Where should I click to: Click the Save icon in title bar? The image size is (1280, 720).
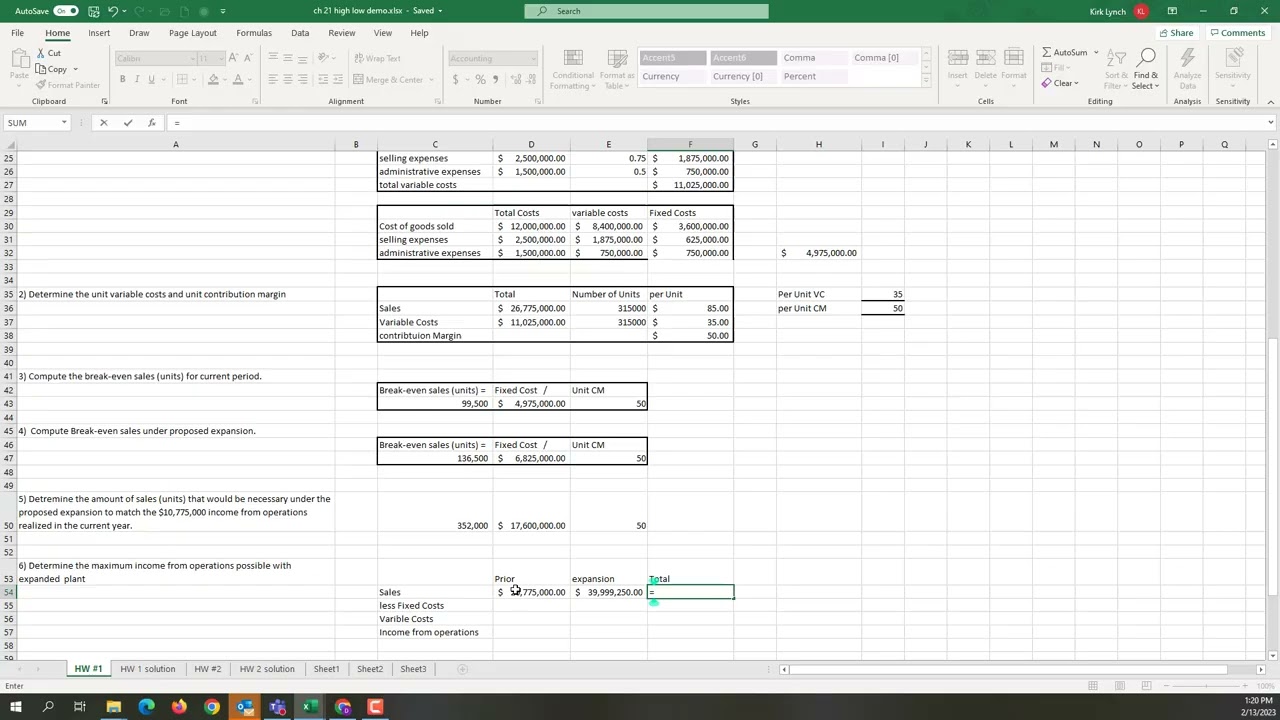(93, 11)
